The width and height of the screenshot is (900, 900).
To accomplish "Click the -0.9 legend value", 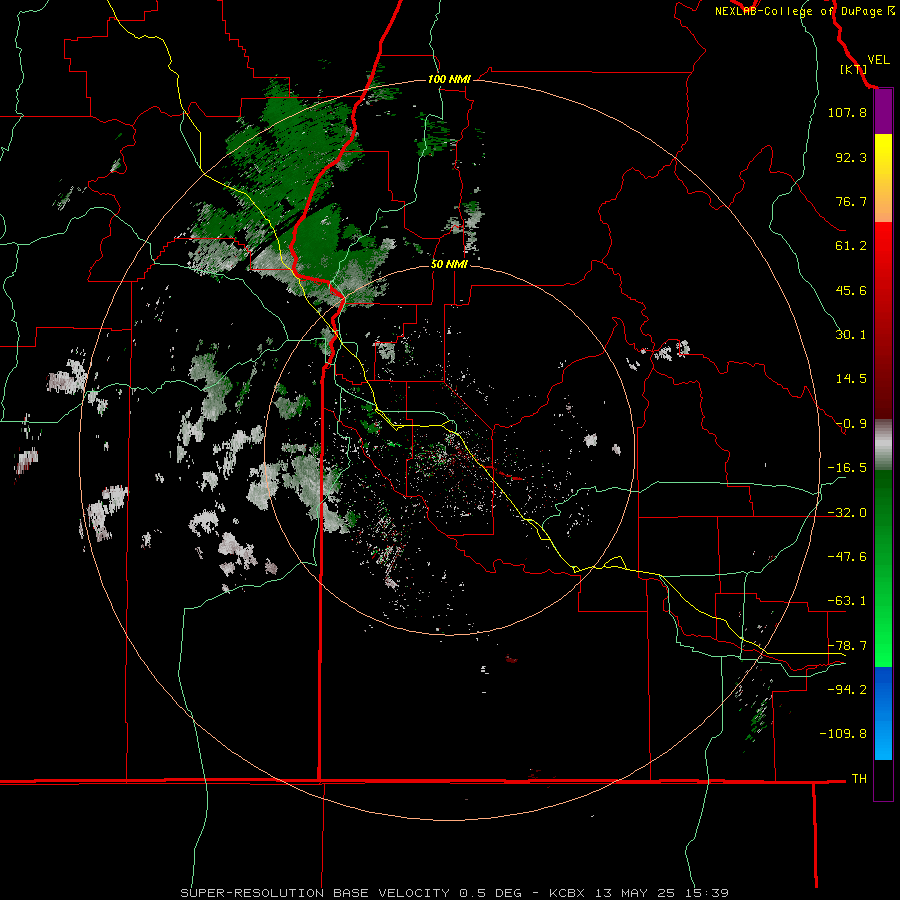I will click(x=851, y=424).
